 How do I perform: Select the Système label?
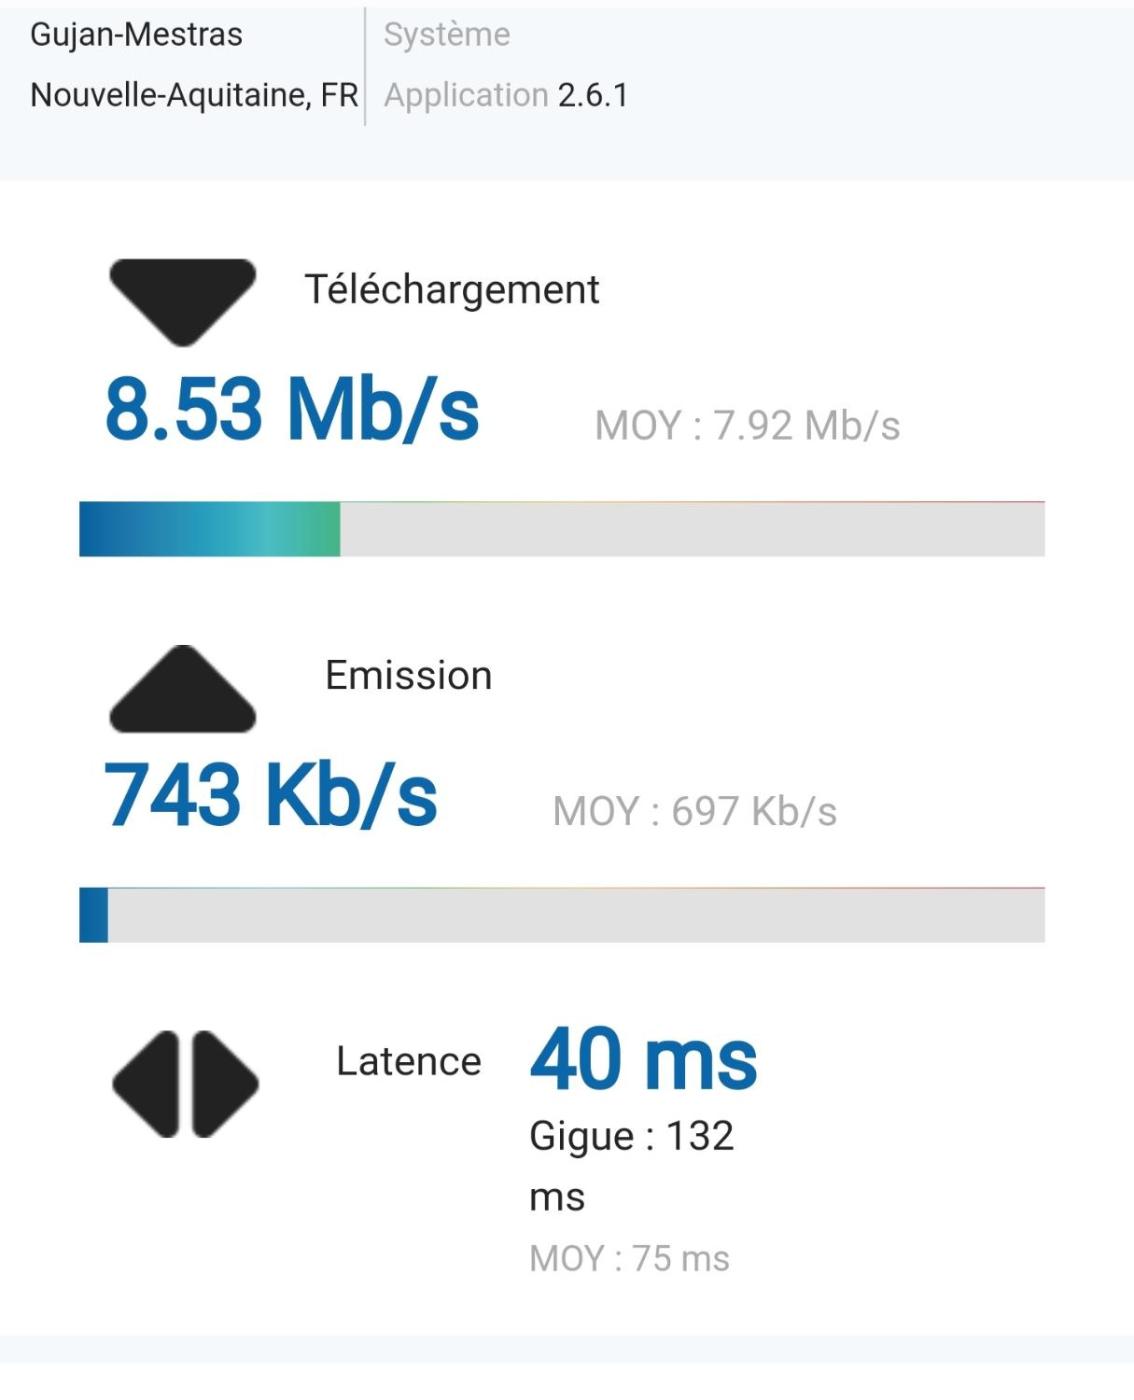click(447, 35)
